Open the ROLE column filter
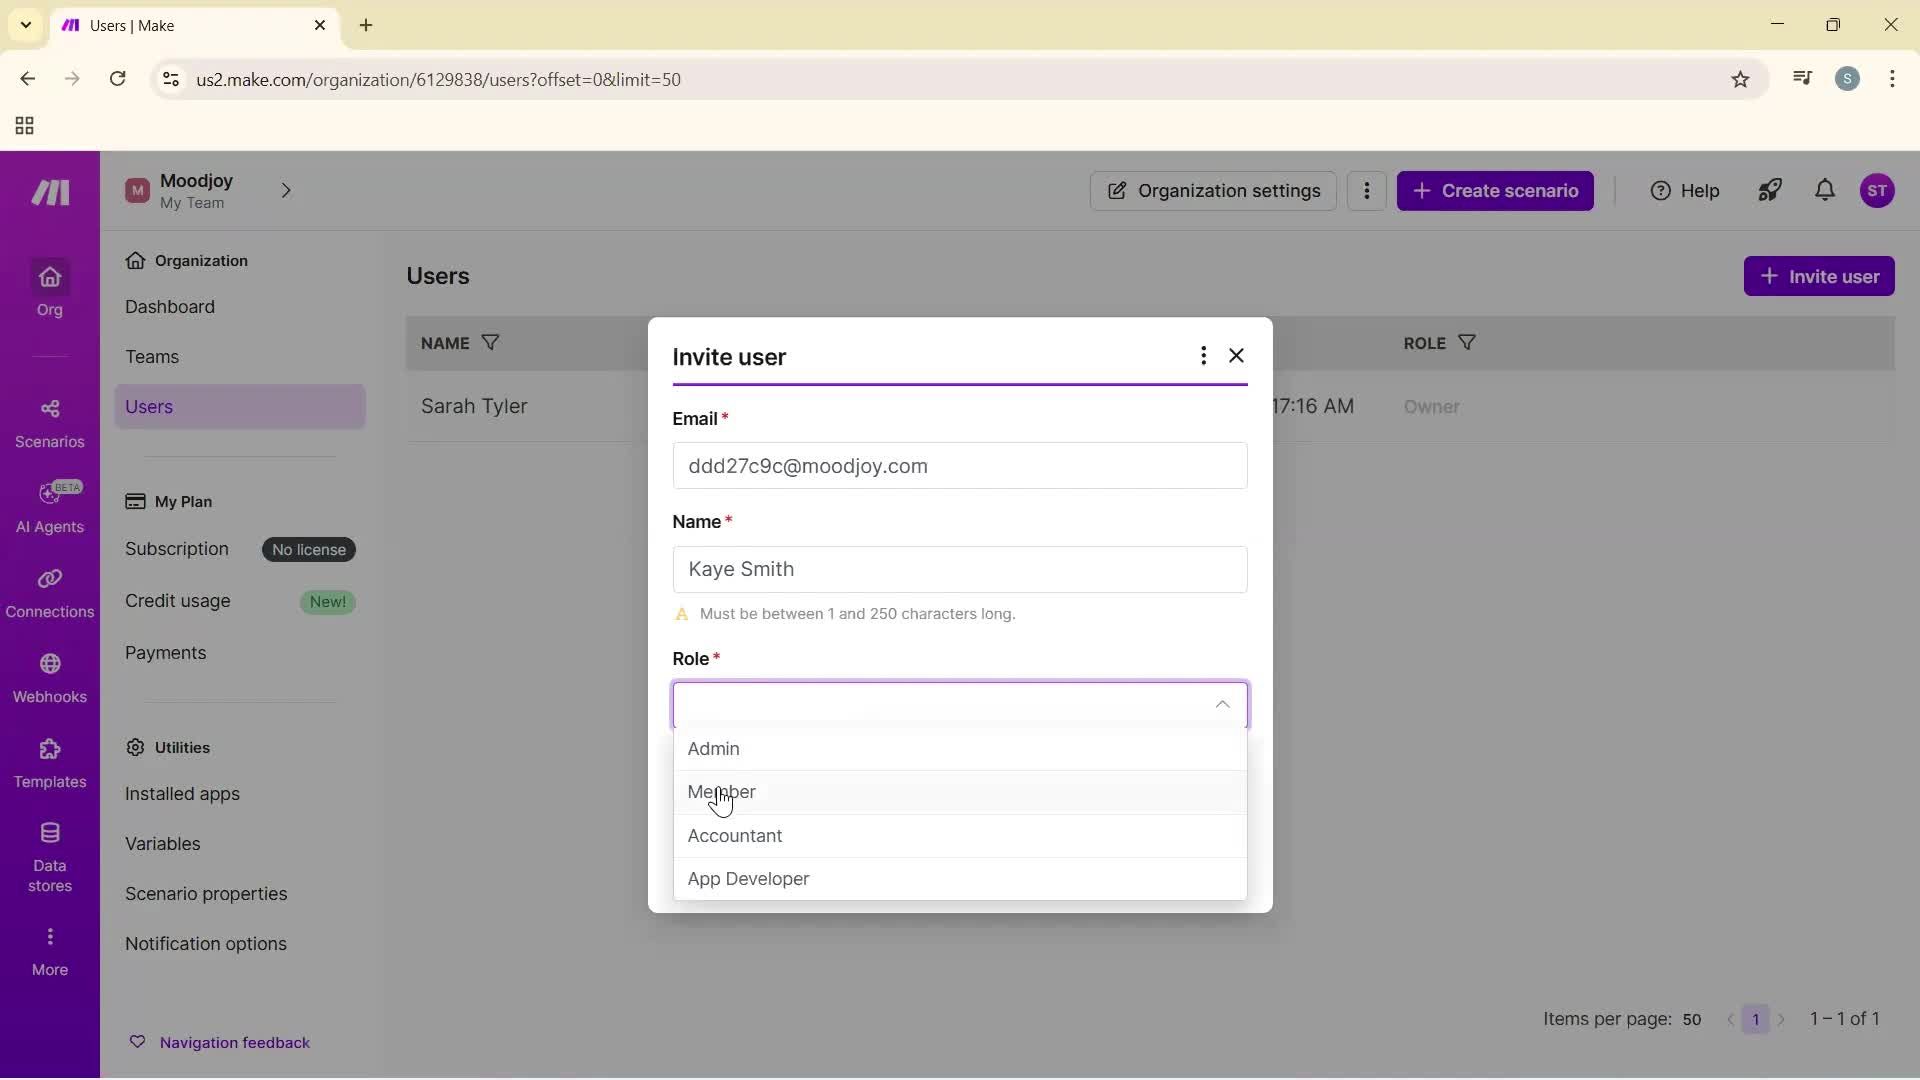 point(1467,343)
